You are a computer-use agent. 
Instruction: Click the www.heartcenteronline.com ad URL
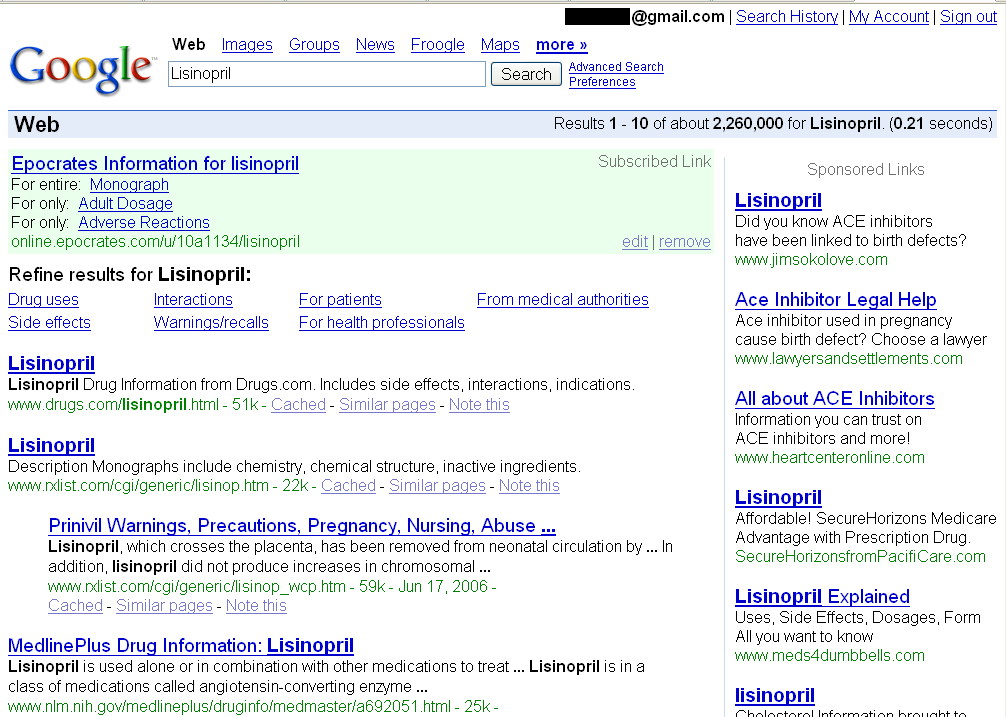click(830, 458)
